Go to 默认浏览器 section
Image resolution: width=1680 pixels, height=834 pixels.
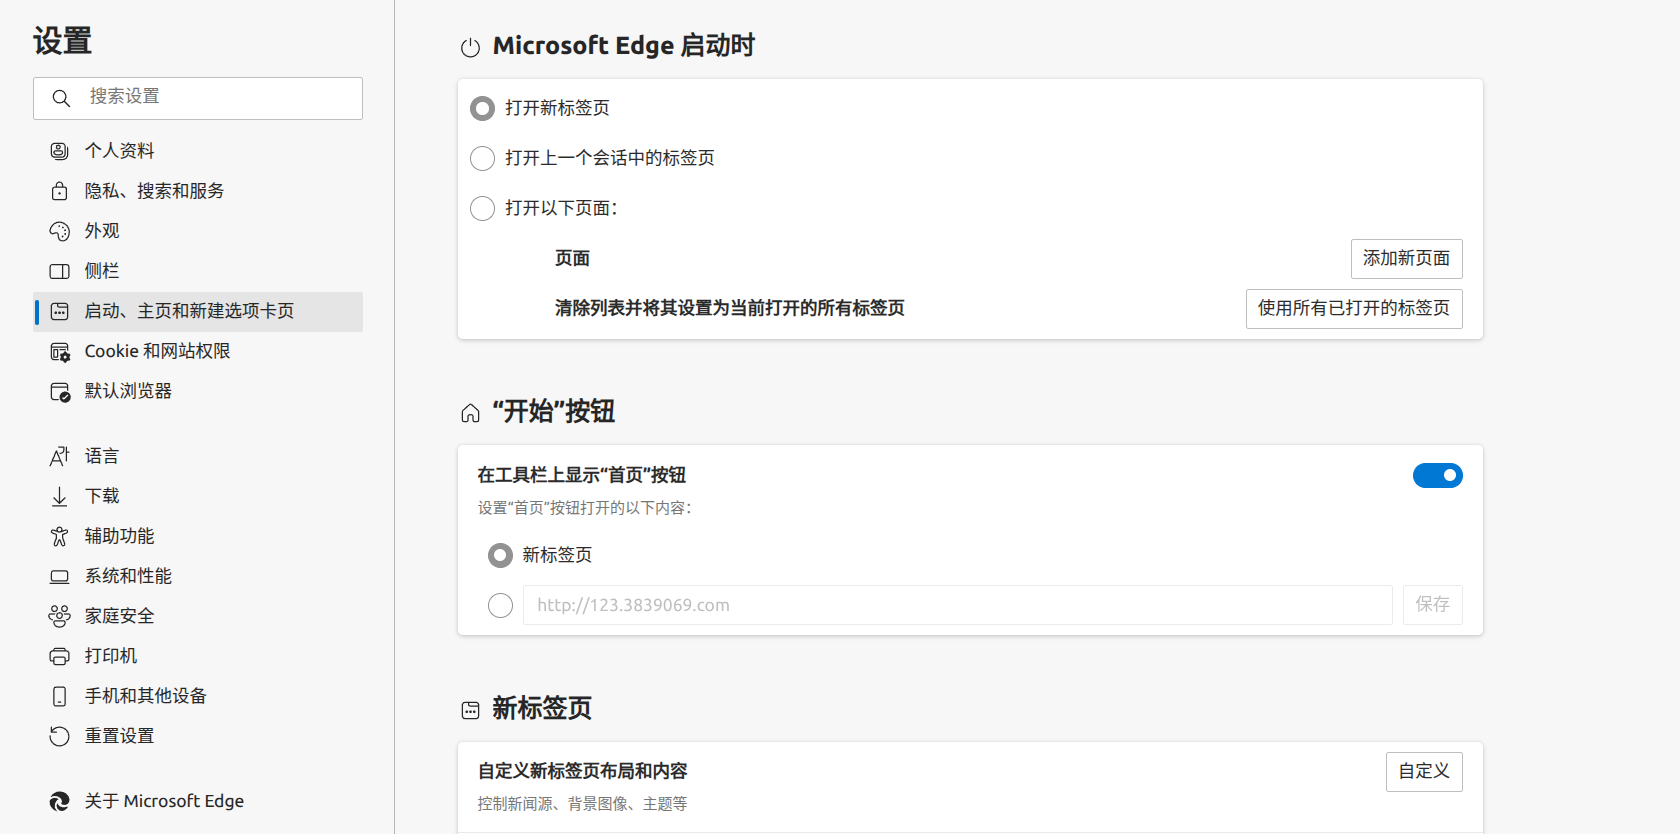tap(198, 391)
